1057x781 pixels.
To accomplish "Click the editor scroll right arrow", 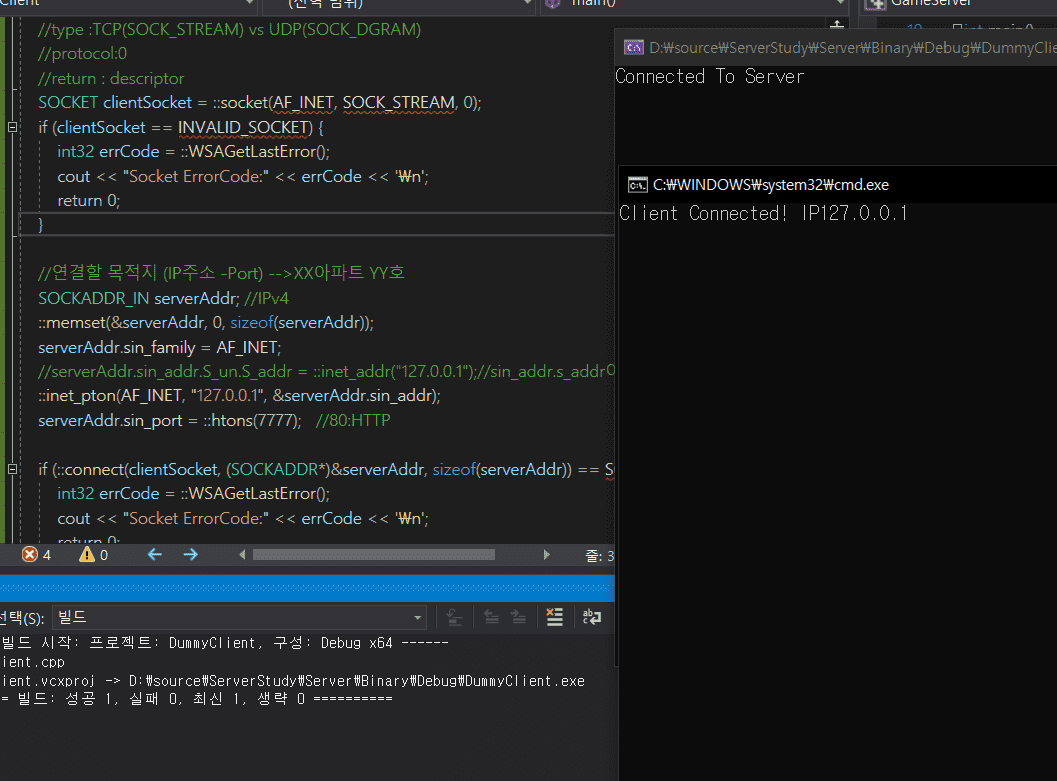I will [x=546, y=554].
